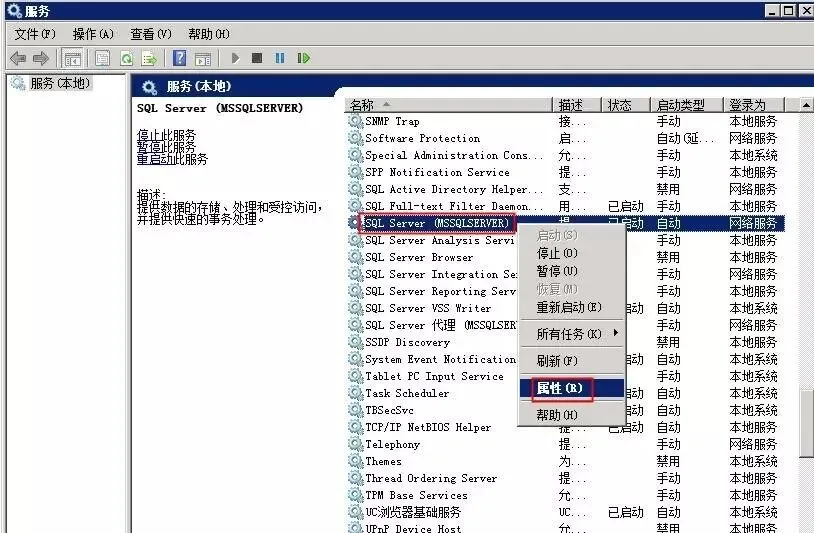814x533 pixels.
Task: Click the gear icon beside TBSecSvc
Action: pyautogui.click(x=355, y=411)
